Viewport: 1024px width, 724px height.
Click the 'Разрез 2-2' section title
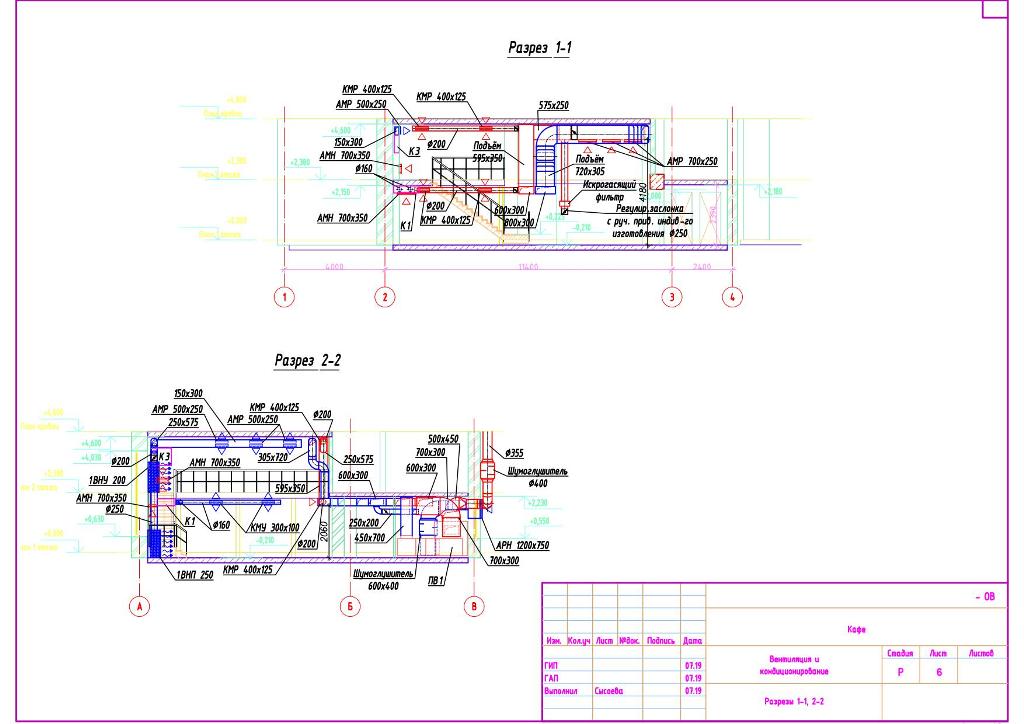click(307, 360)
